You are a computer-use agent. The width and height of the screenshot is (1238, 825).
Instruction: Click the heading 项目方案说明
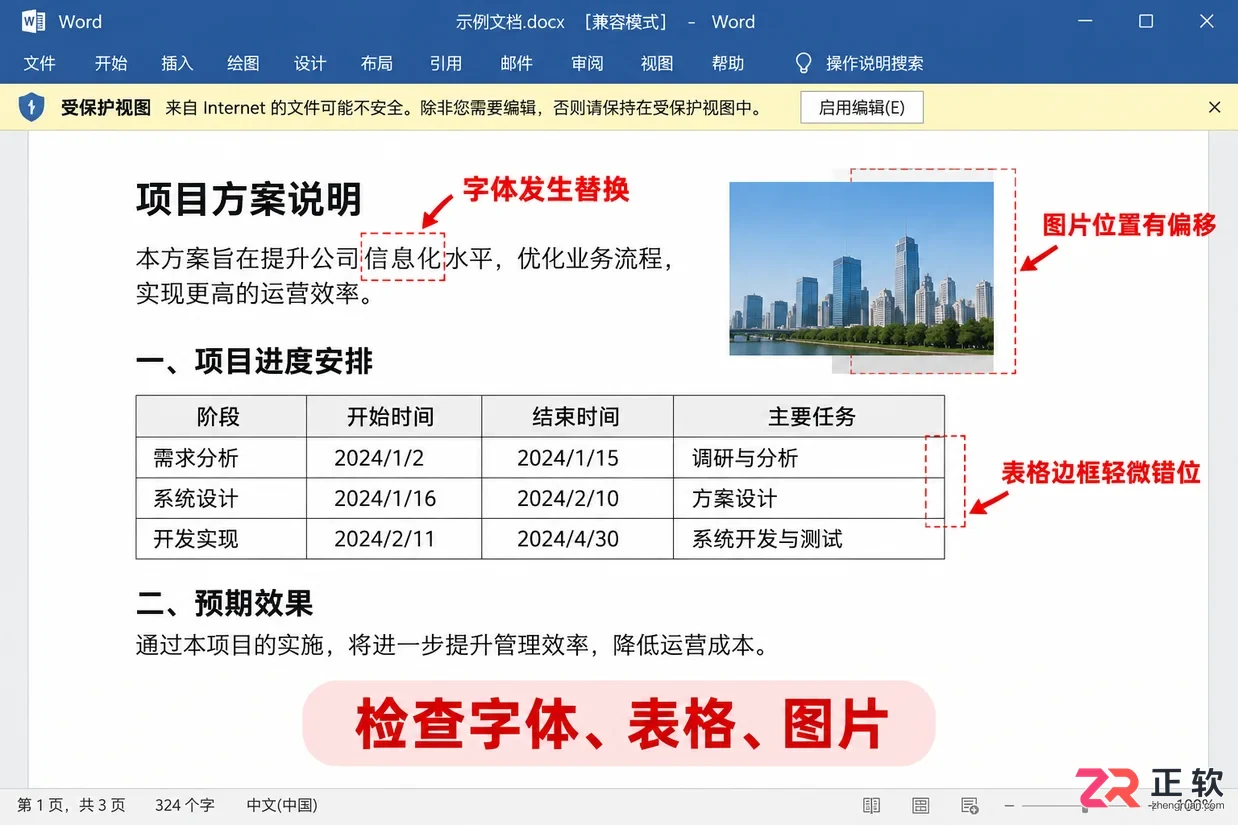pyautogui.click(x=249, y=200)
